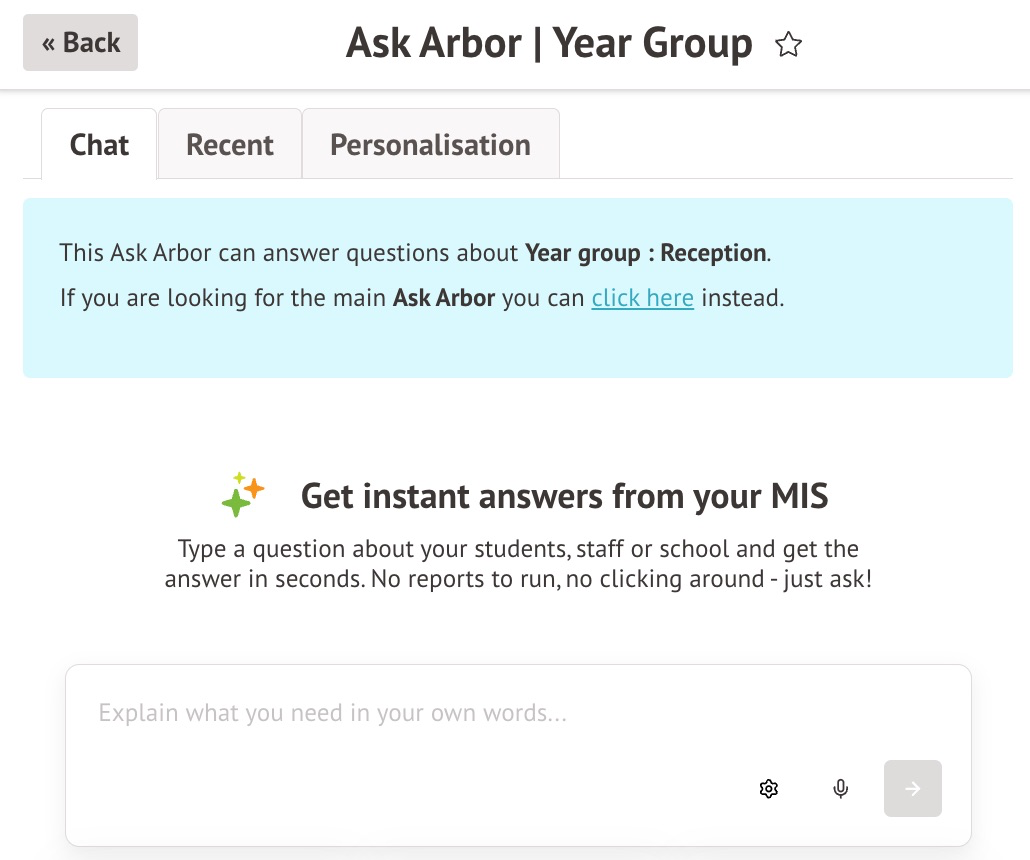This screenshot has width=1030, height=860.
Task: Start voice input with the microphone icon
Action: click(x=841, y=789)
